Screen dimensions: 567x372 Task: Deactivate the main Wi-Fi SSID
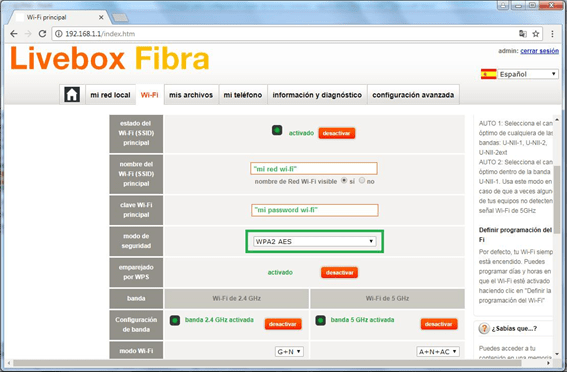click(x=337, y=133)
